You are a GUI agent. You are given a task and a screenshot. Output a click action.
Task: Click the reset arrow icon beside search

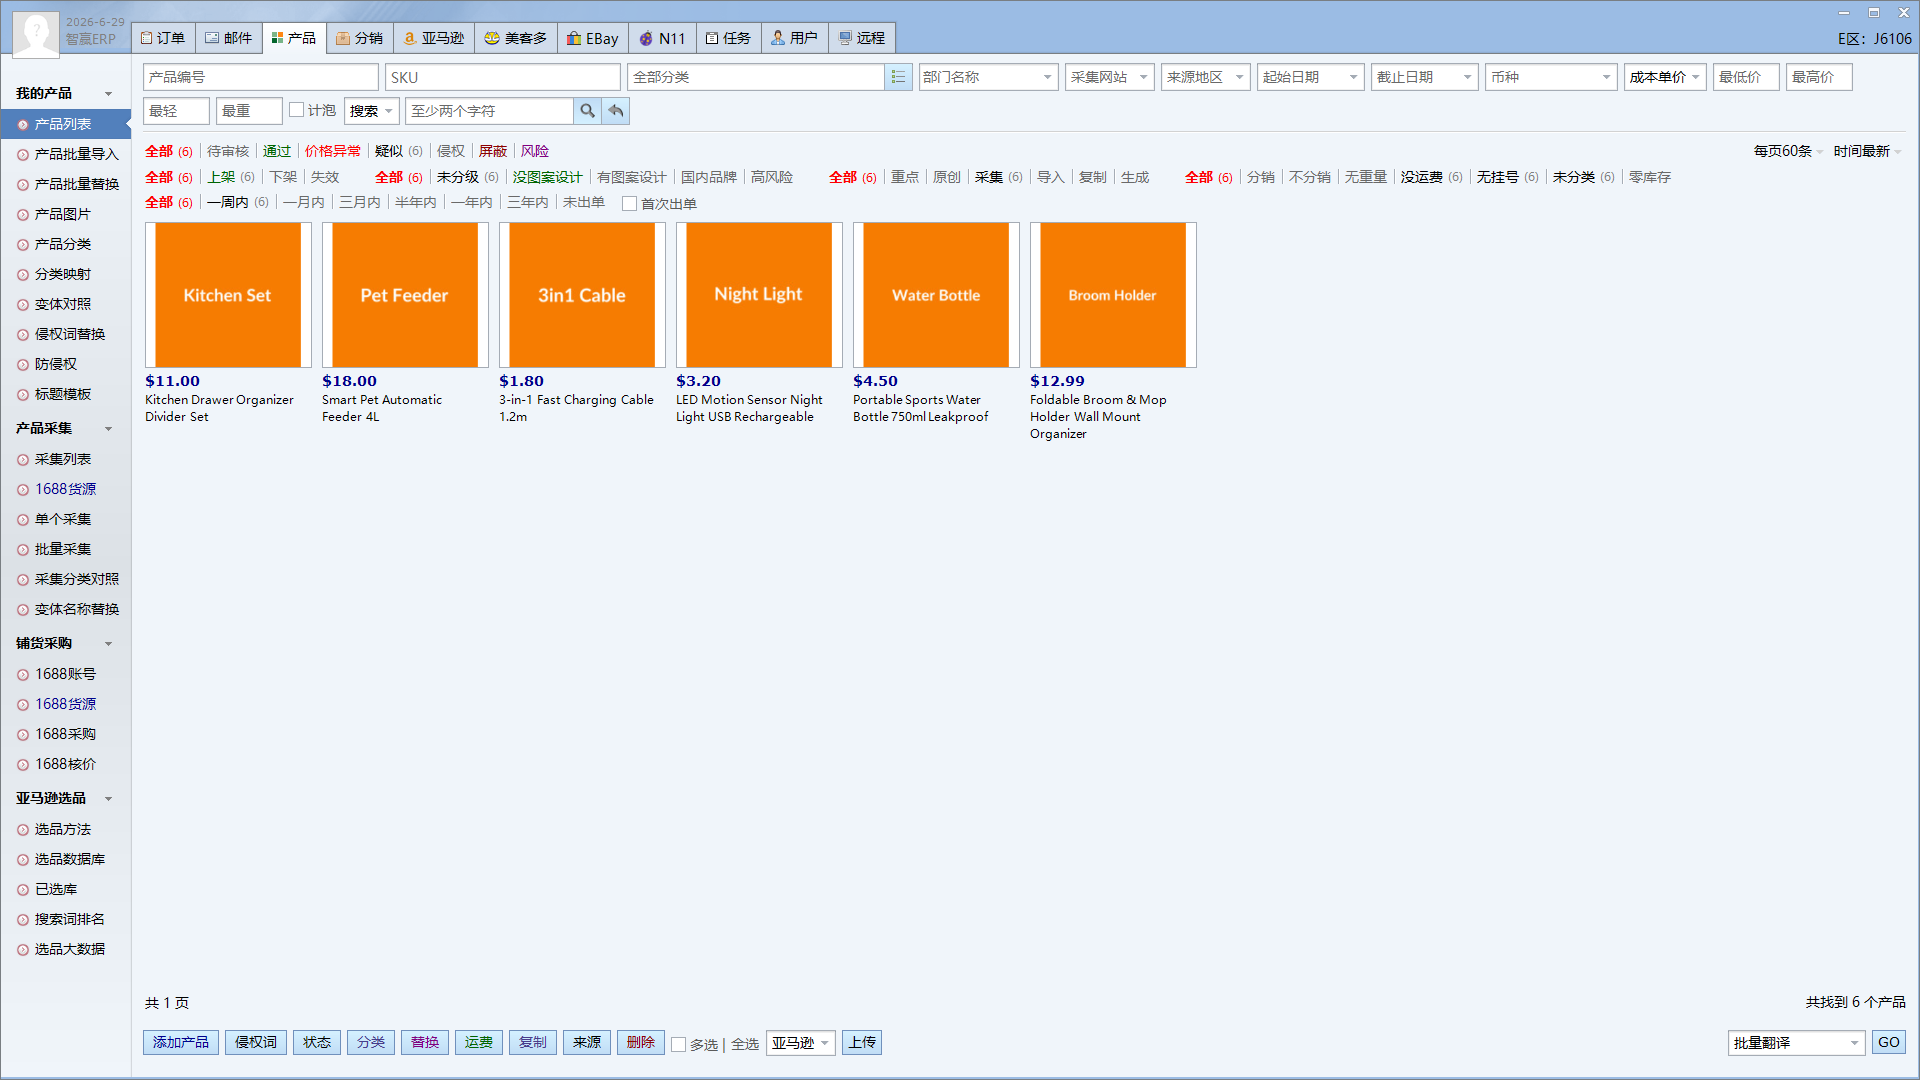616,111
